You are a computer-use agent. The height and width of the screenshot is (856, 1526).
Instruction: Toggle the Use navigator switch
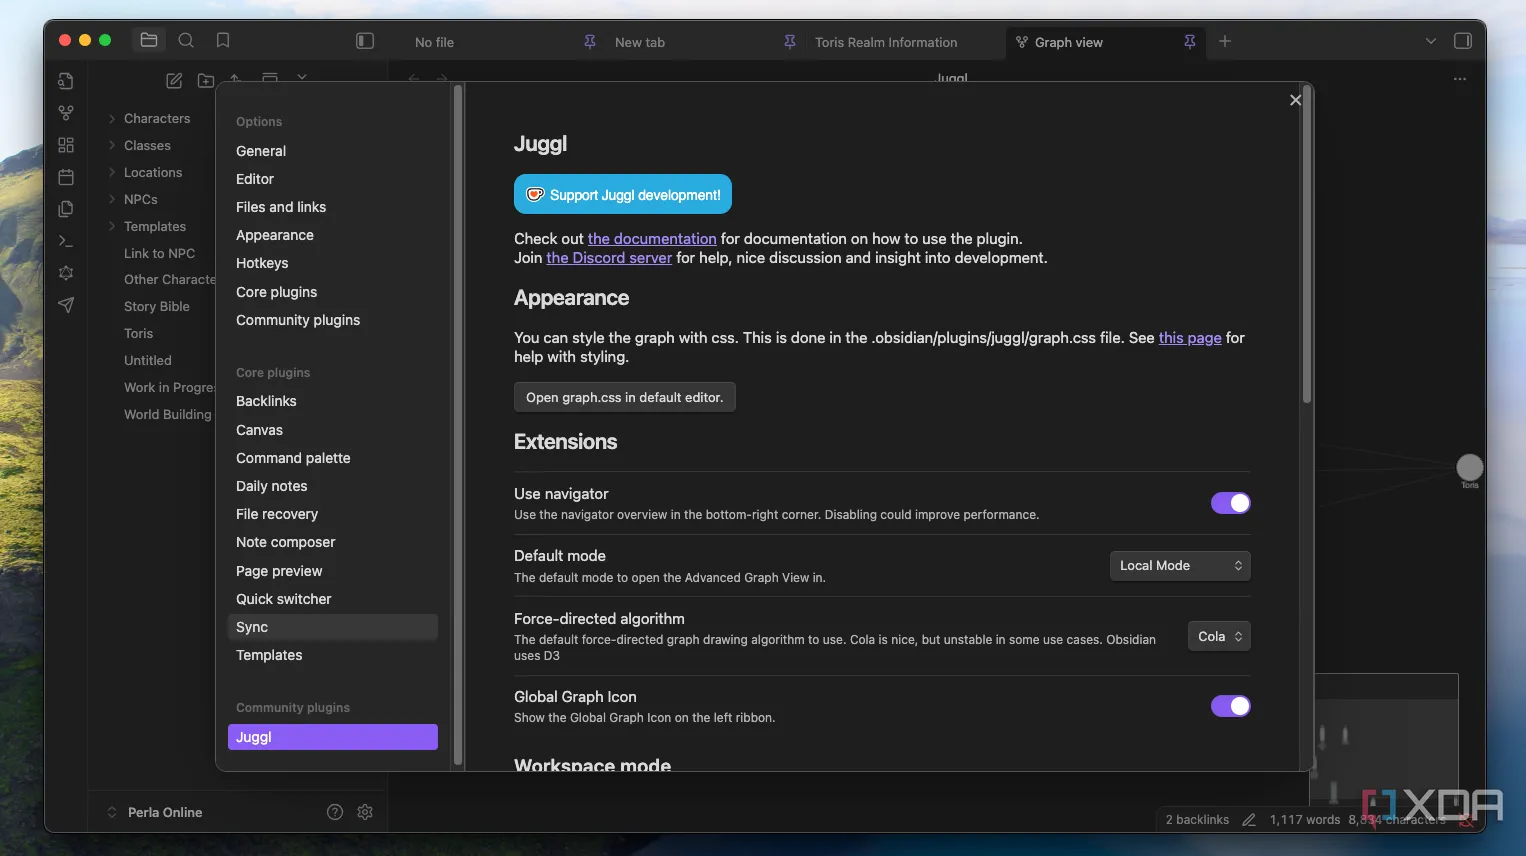[1230, 503]
